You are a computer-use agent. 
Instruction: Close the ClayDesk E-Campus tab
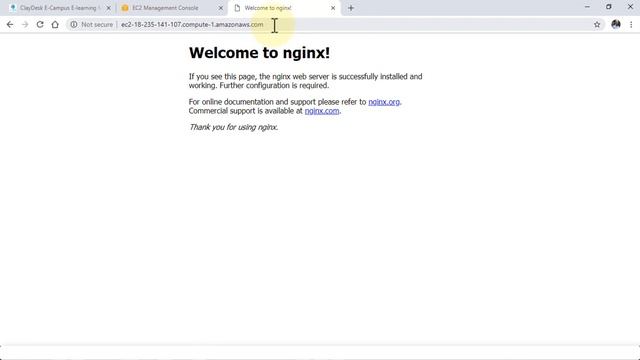tap(109, 8)
